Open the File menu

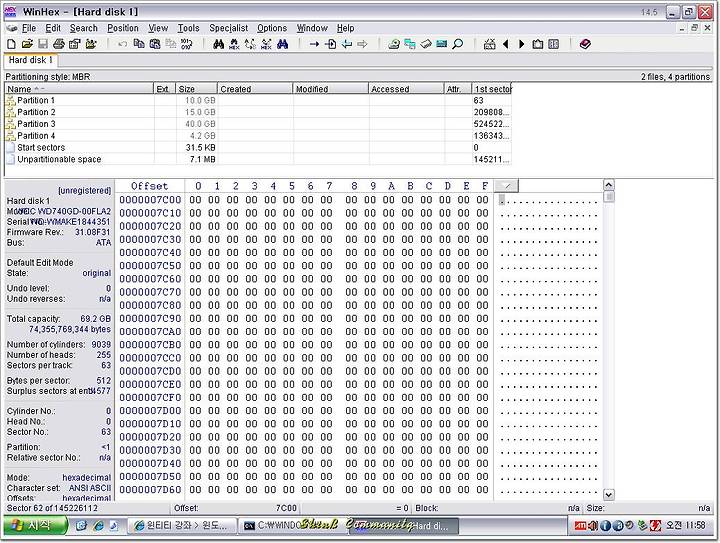coord(29,28)
